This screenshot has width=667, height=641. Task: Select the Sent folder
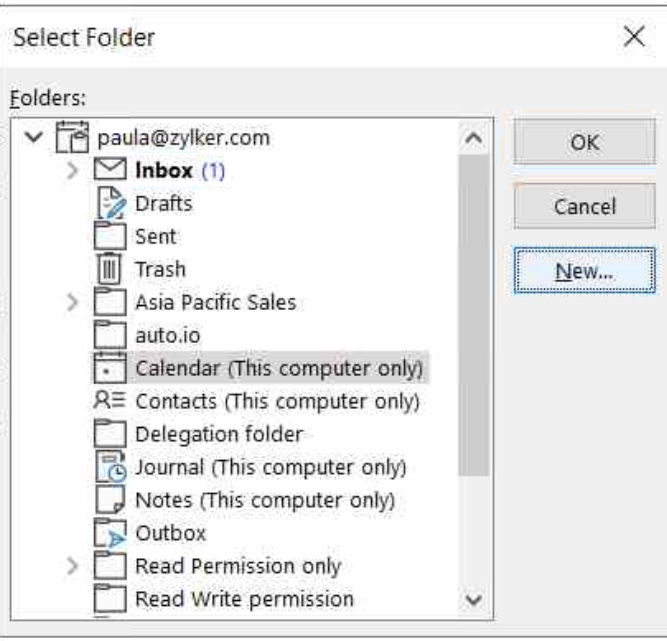[x=155, y=237]
